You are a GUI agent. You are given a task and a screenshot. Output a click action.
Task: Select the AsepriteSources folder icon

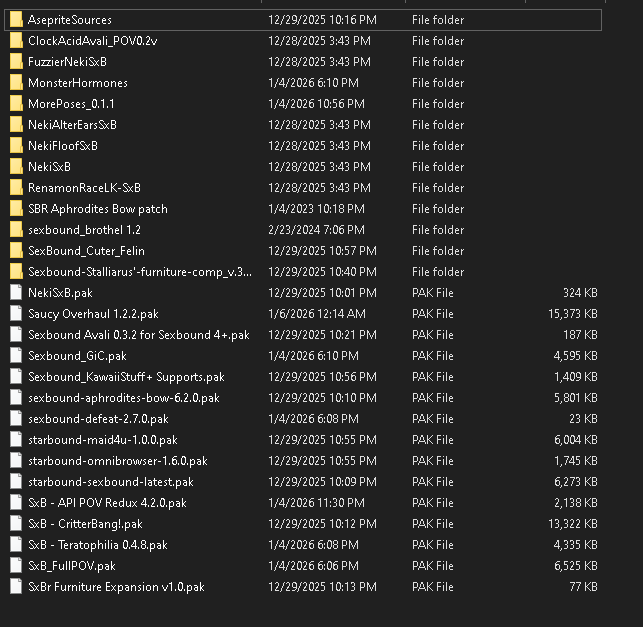tap(16, 20)
